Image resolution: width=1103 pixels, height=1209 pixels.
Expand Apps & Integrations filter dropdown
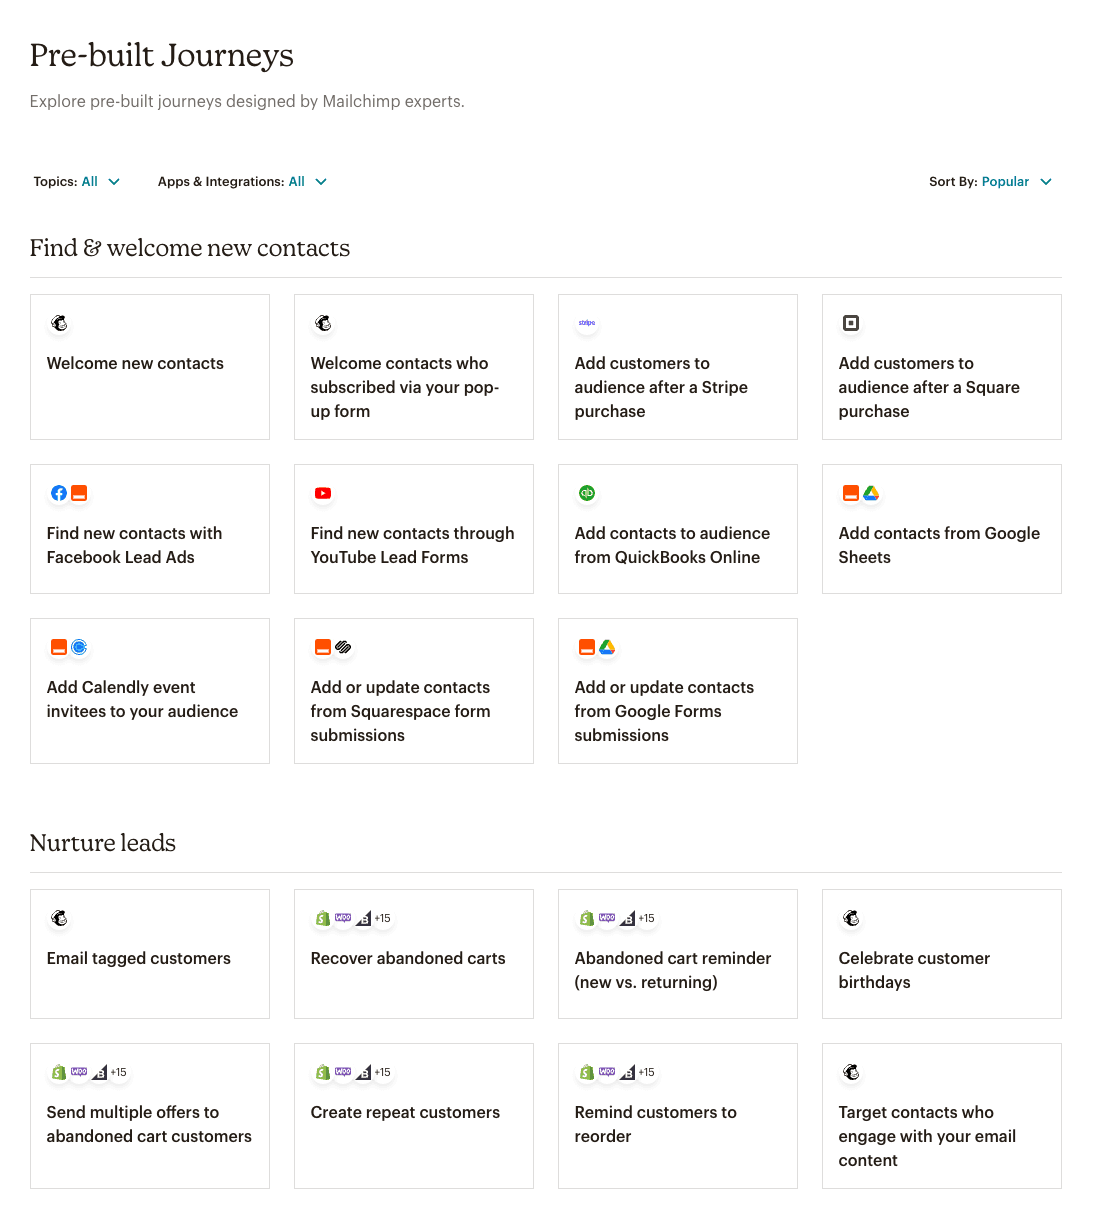click(x=242, y=182)
